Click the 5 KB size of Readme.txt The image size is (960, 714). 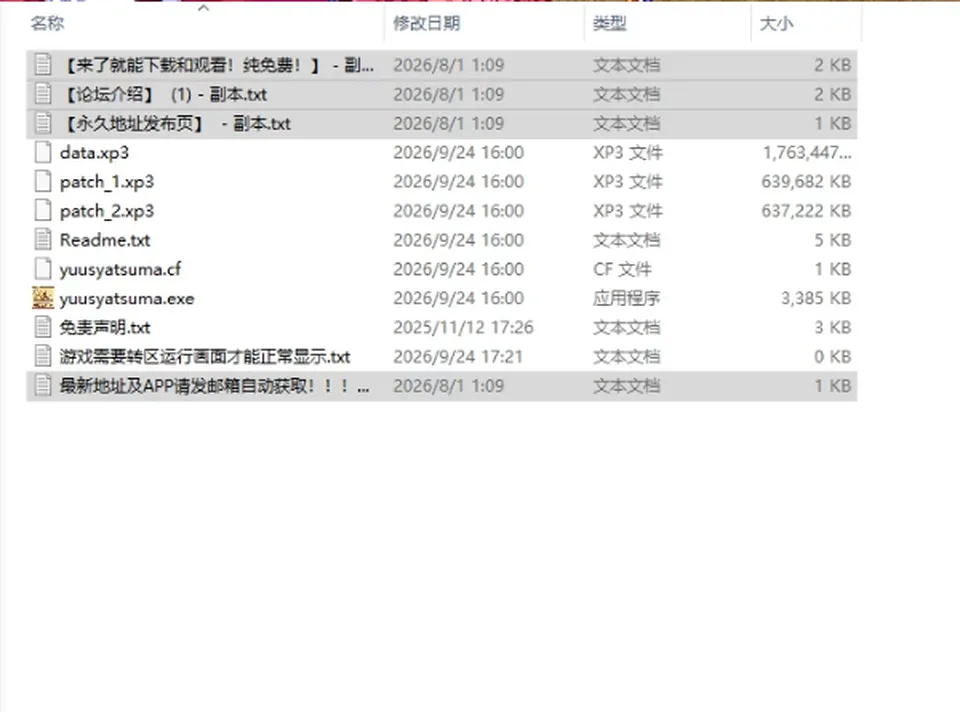click(833, 240)
